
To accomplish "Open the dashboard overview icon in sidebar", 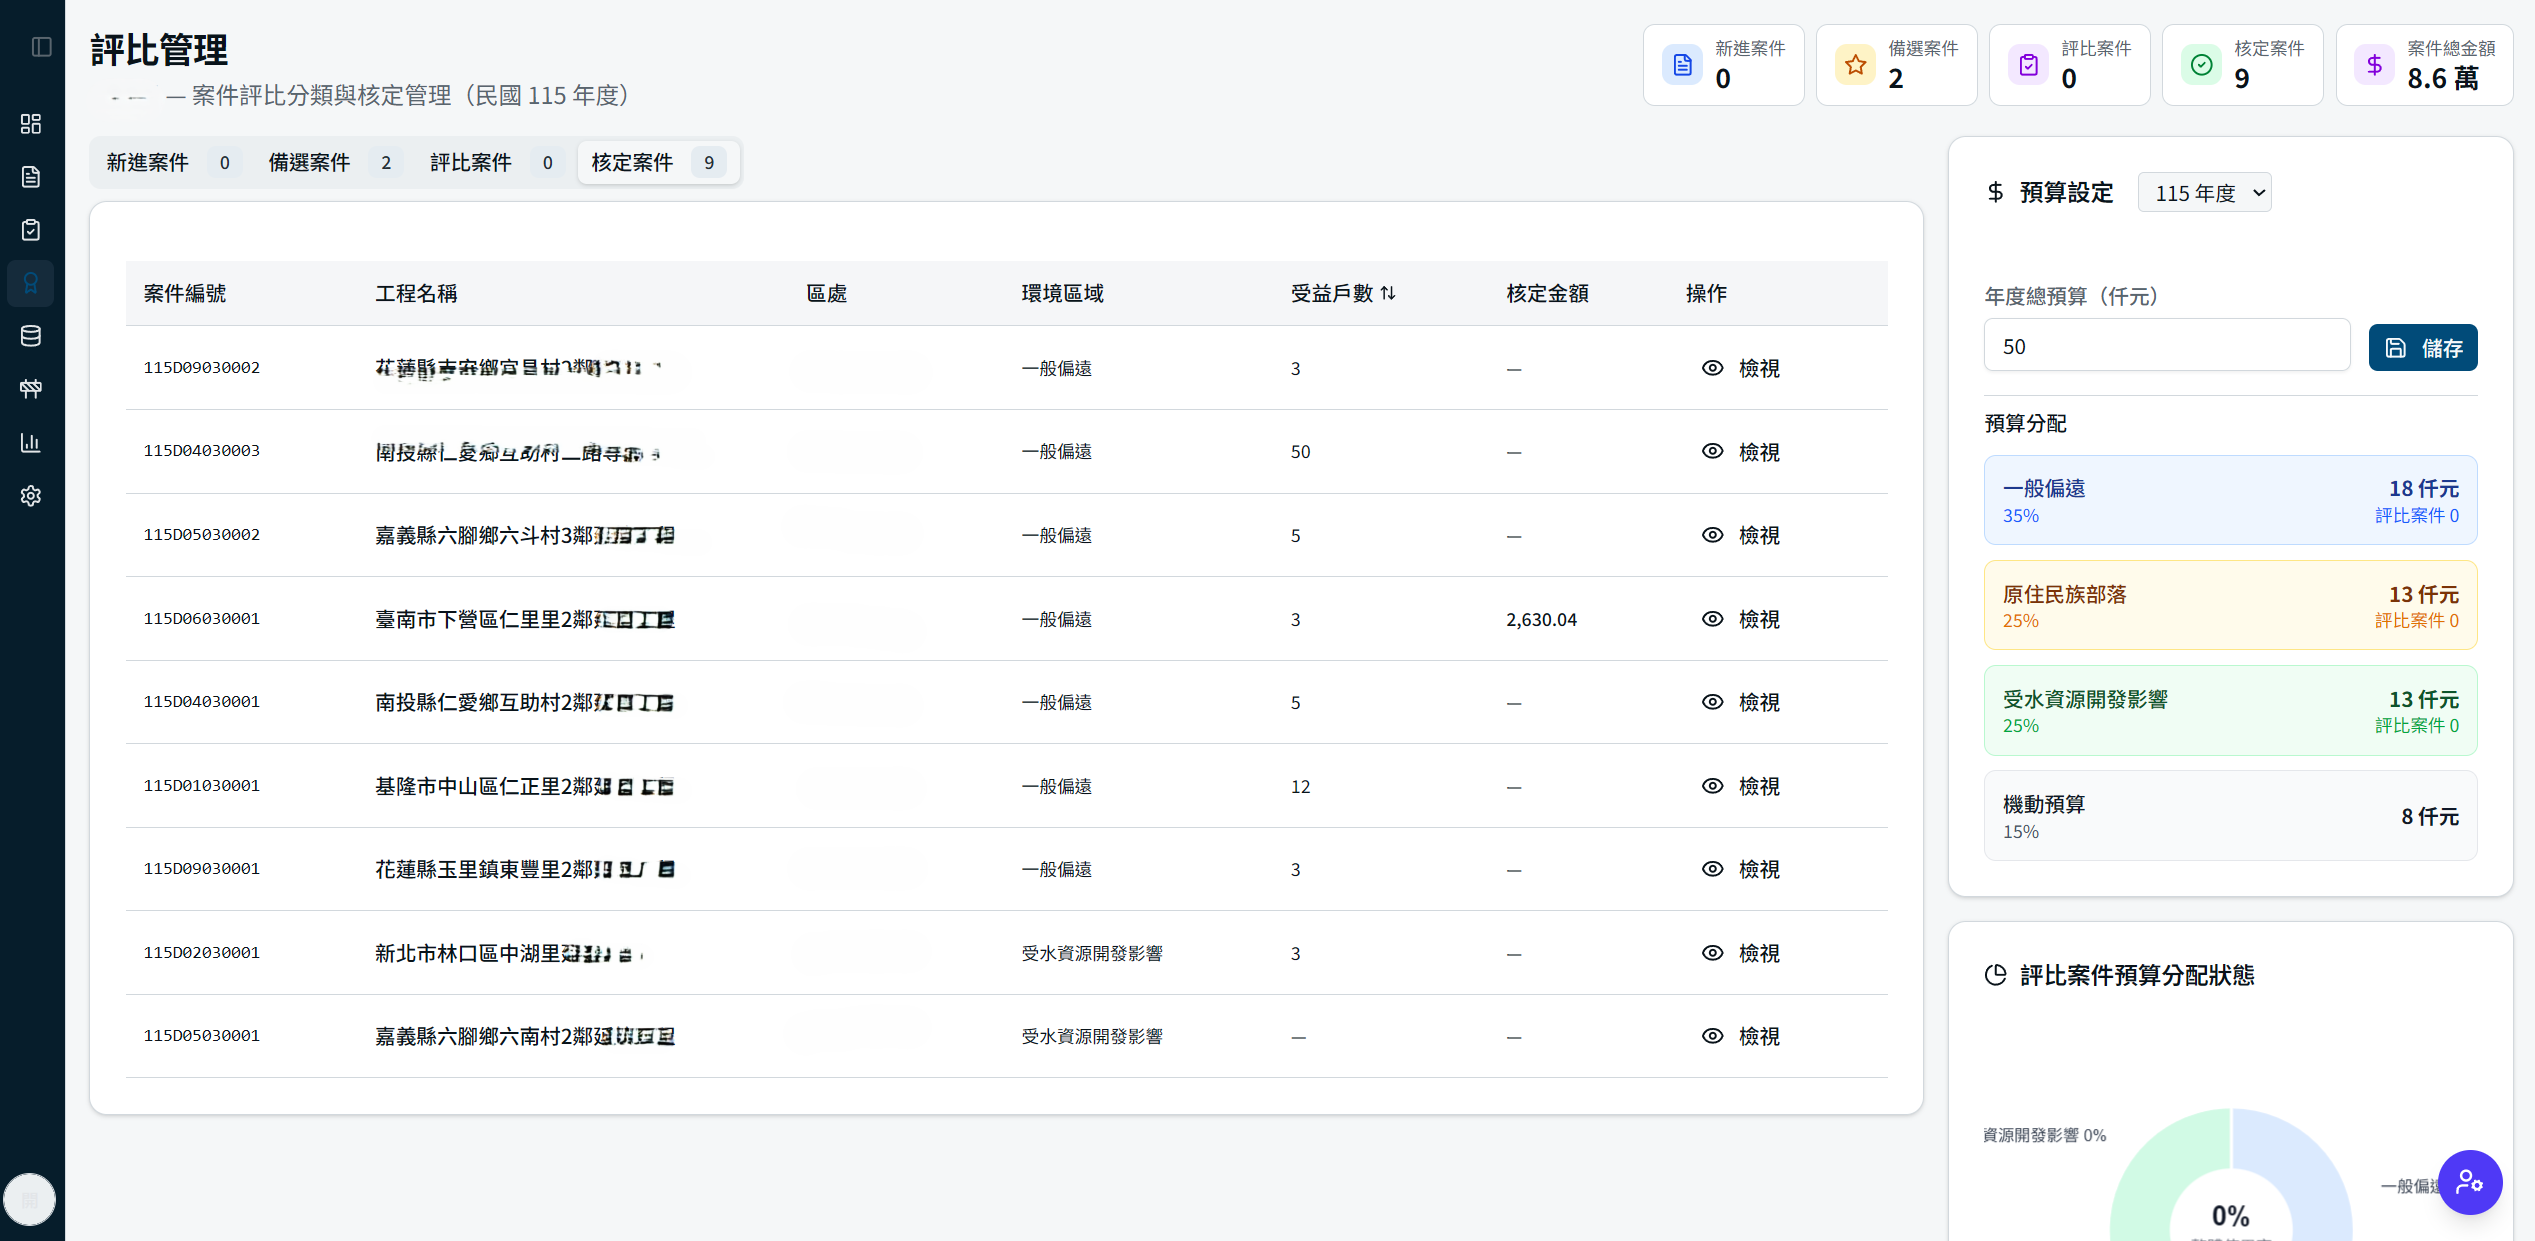I will [x=31, y=124].
